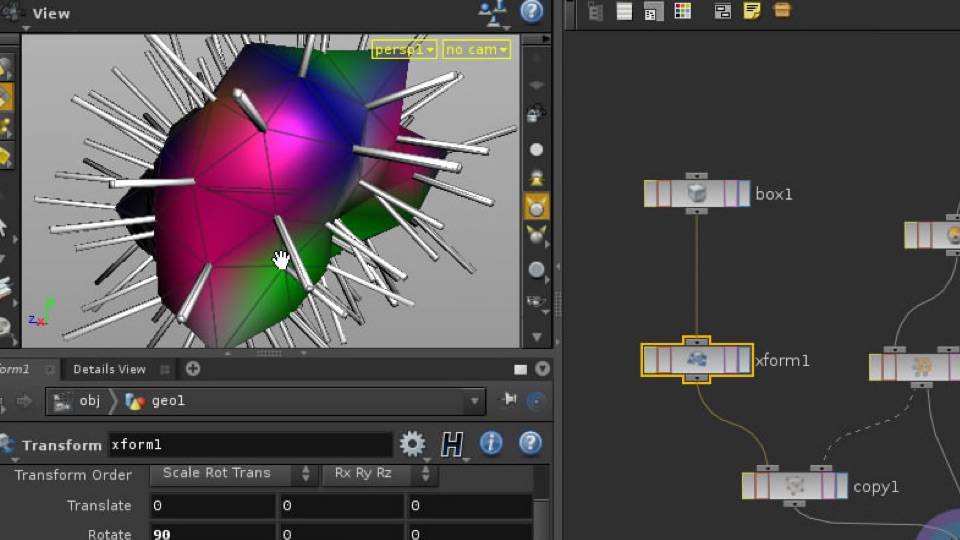
Task: Switch network editor to list view icon
Action: coord(625,11)
